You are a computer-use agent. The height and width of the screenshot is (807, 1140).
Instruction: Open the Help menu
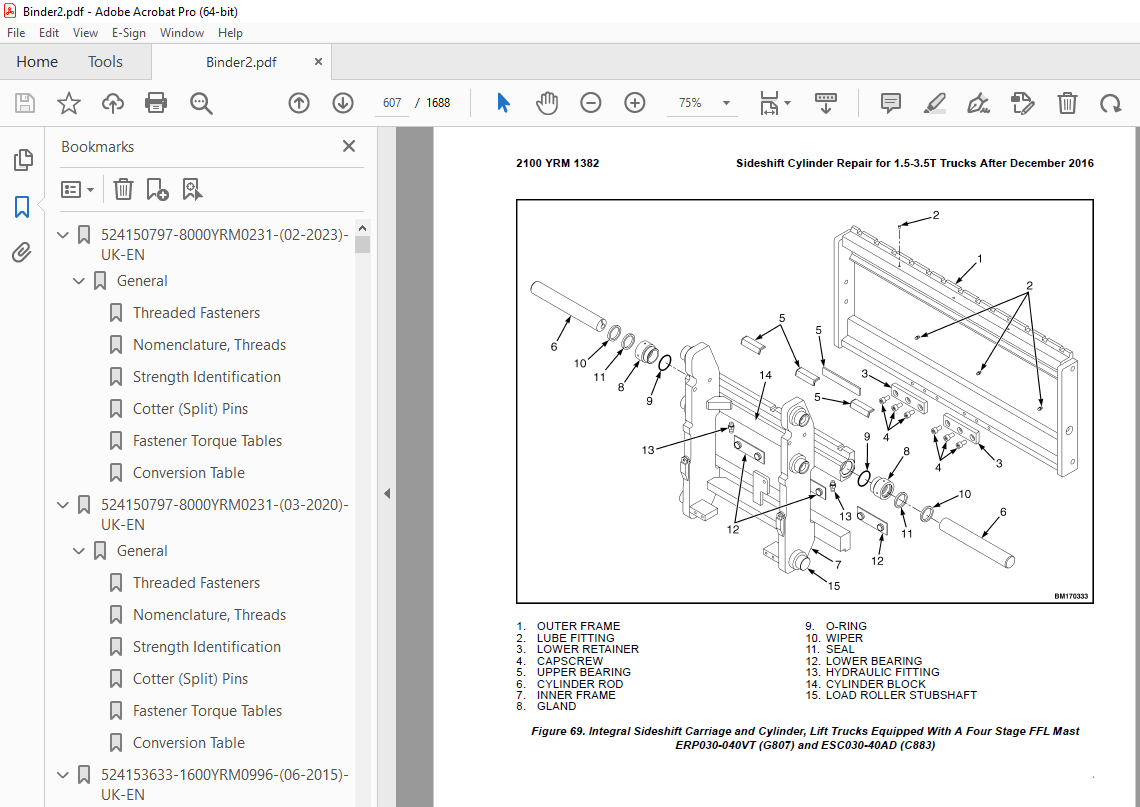coord(230,33)
